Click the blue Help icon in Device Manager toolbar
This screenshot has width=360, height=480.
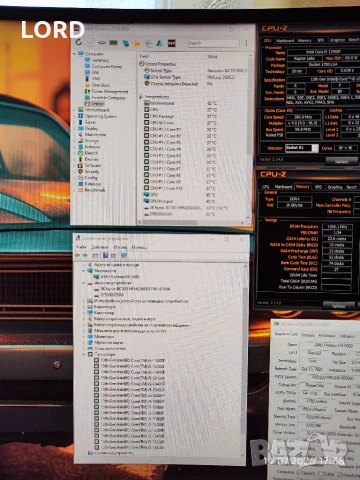click(105, 255)
